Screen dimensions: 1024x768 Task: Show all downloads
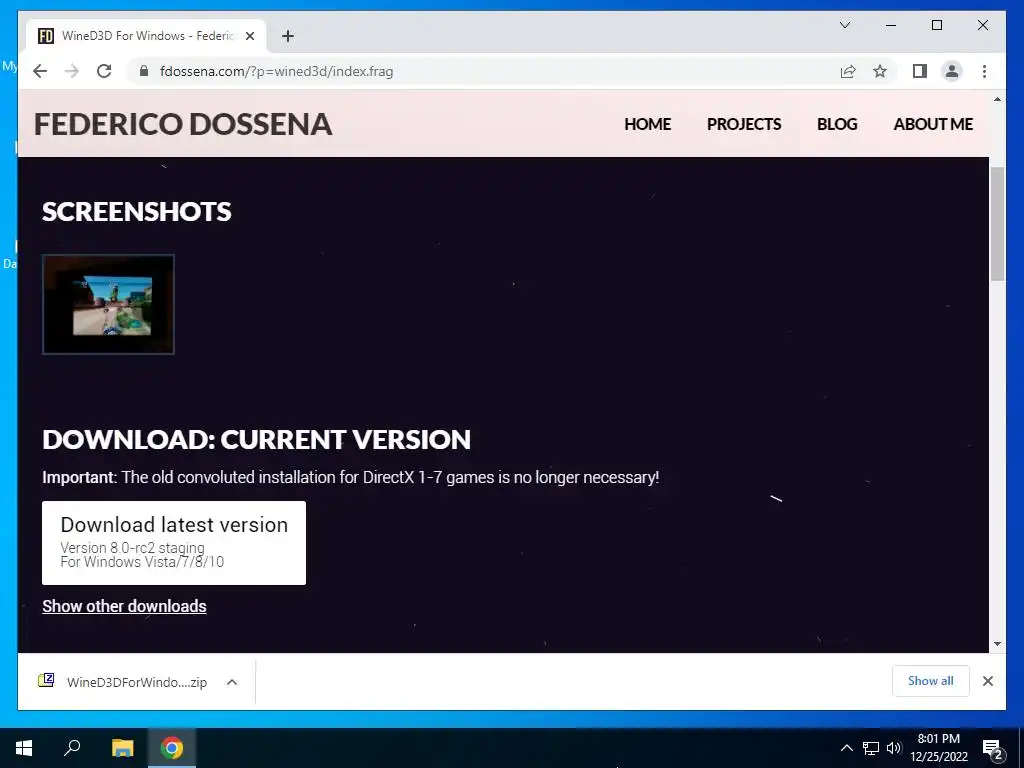(x=931, y=680)
